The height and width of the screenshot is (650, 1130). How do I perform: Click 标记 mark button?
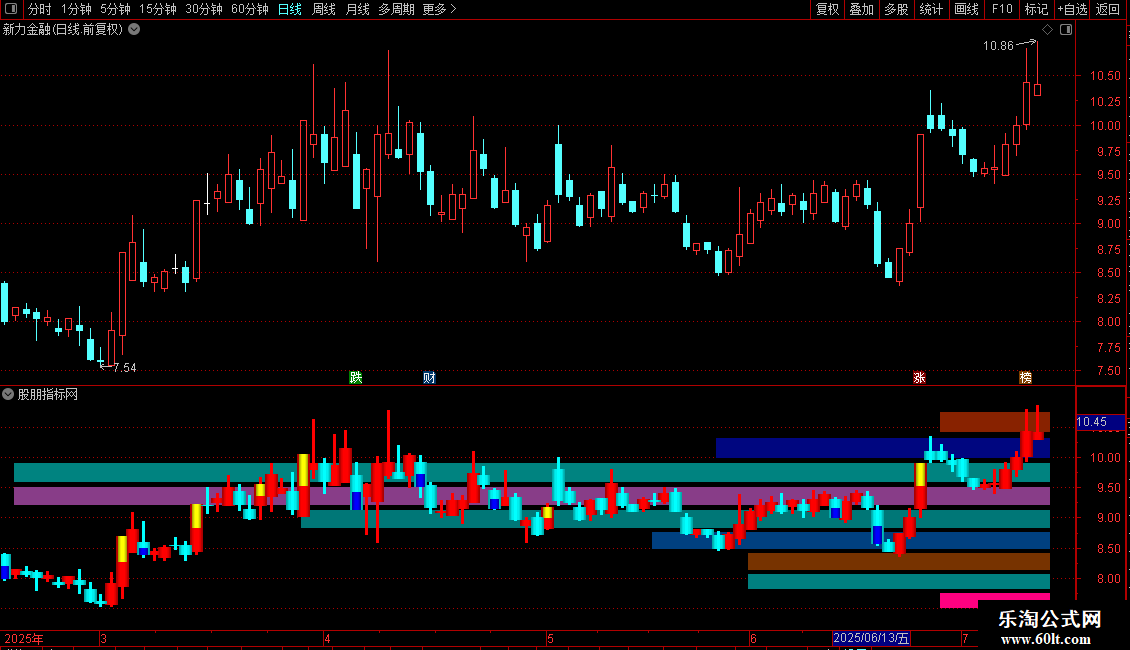[x=1036, y=9]
